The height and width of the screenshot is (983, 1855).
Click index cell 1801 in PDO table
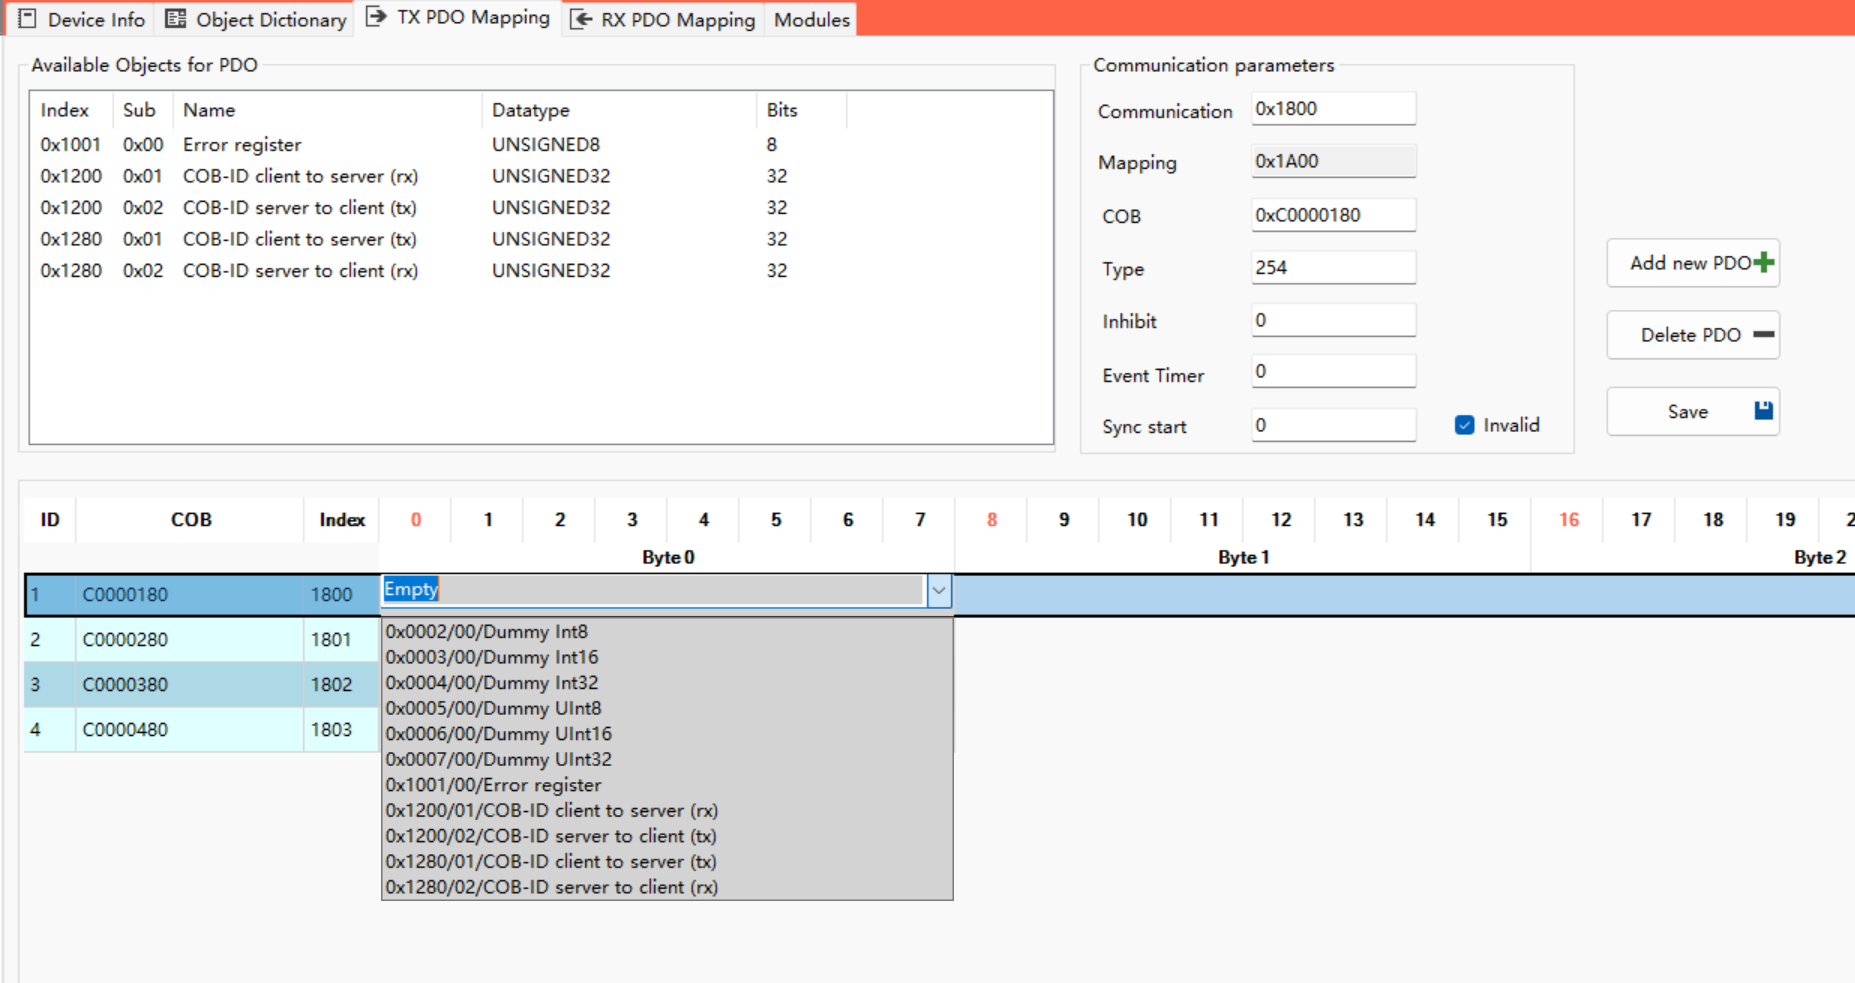coord(341,639)
